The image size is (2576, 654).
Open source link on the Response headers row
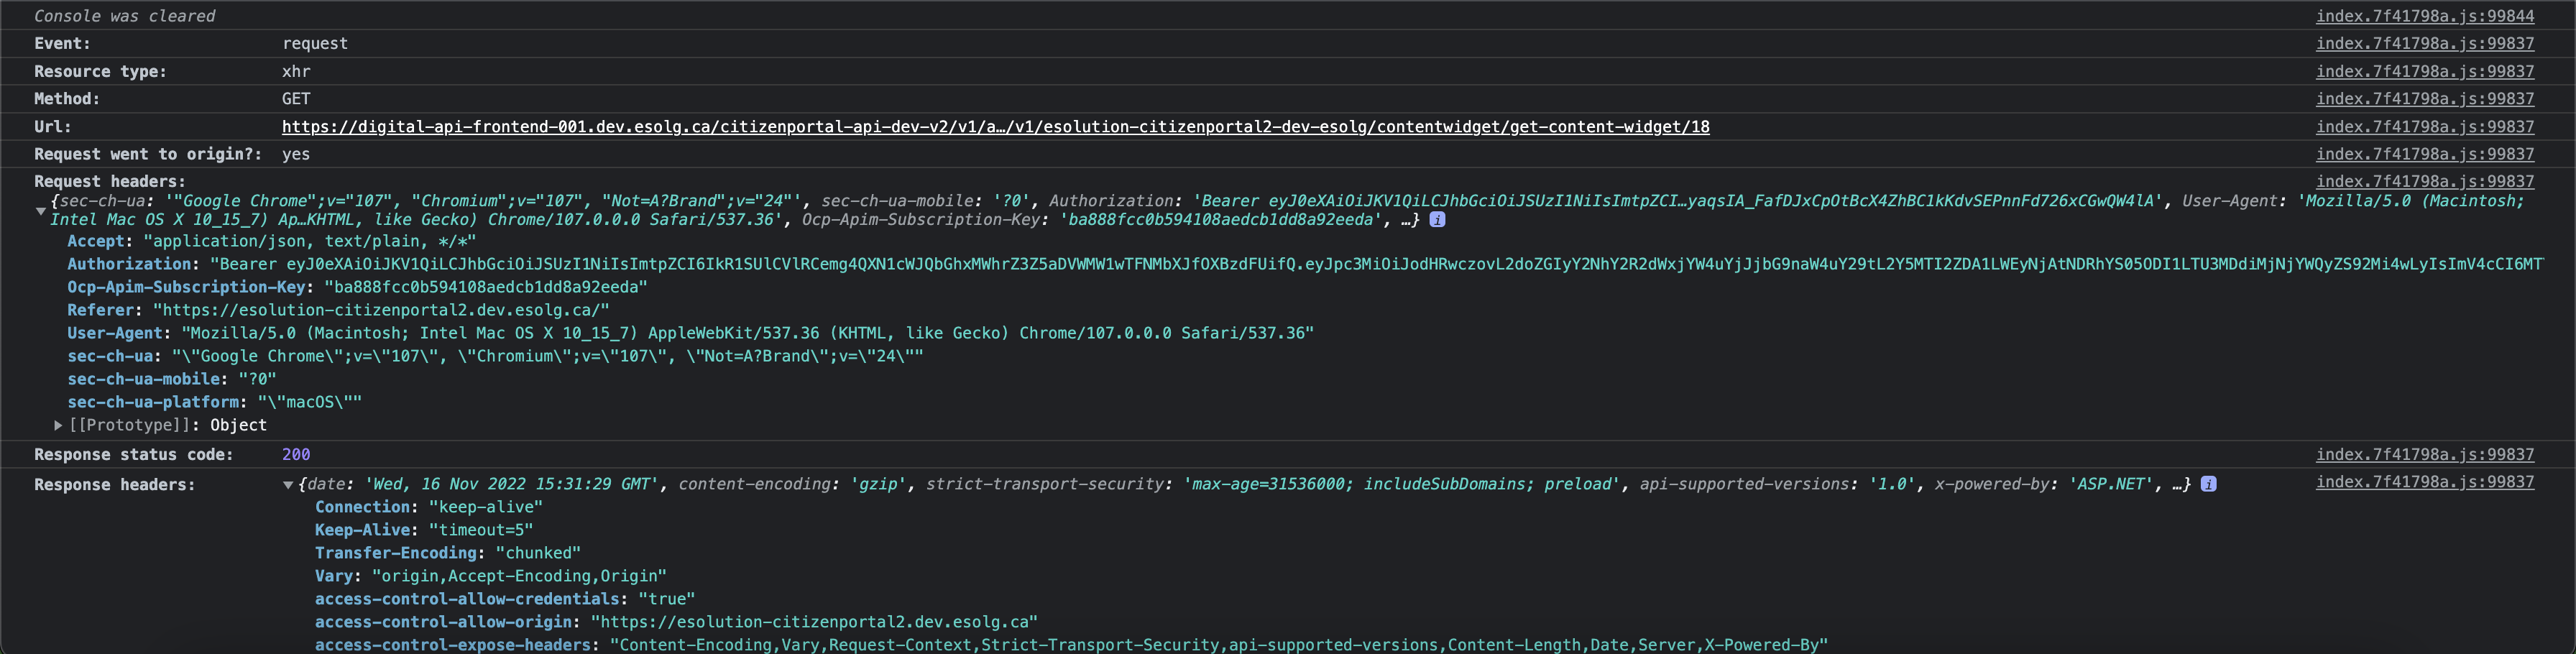click(x=2425, y=482)
